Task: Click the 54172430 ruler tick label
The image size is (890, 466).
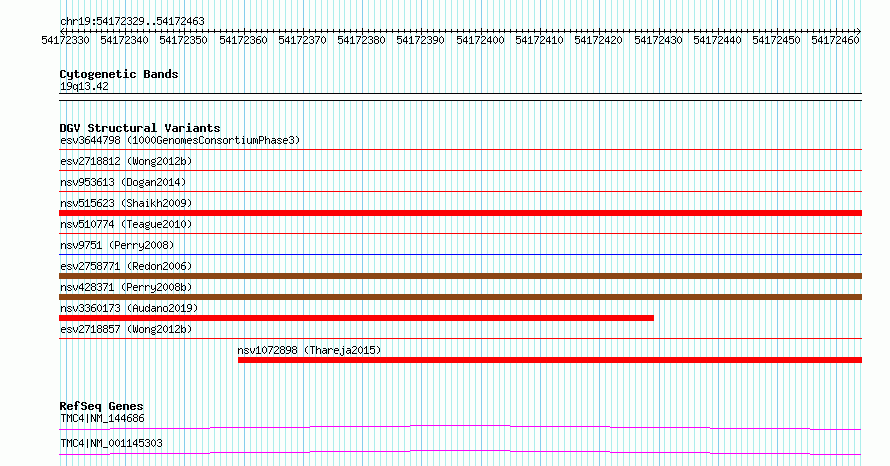Action: coord(658,40)
